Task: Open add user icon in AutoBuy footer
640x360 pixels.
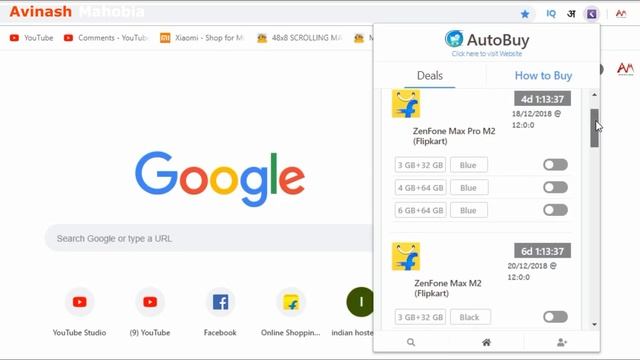Action: 562,342
